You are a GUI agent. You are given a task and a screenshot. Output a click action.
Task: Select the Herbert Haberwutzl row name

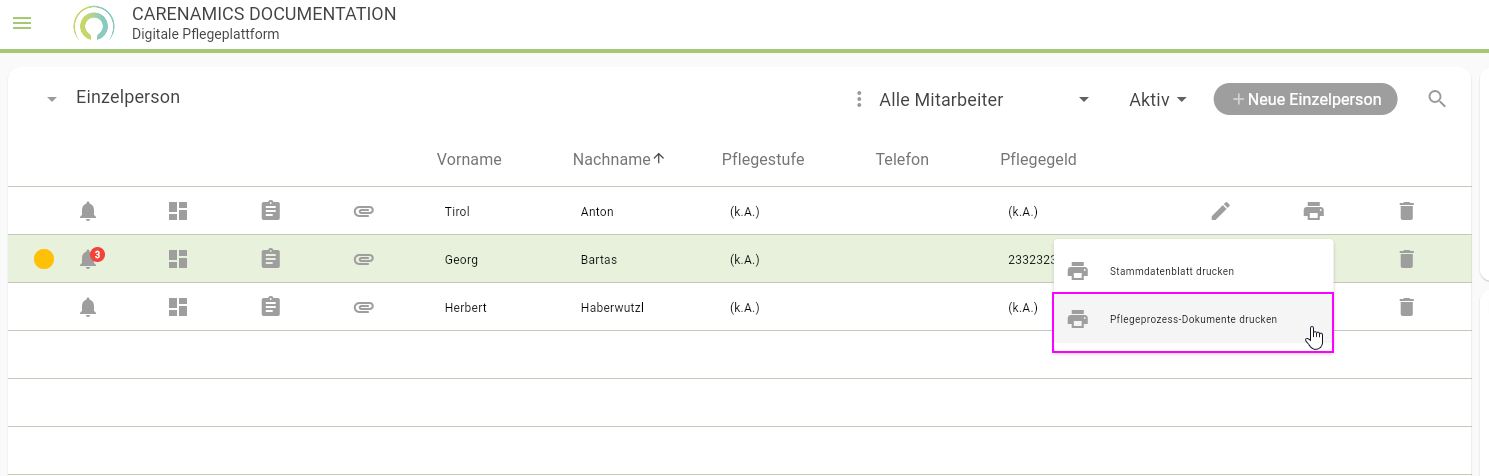click(465, 307)
